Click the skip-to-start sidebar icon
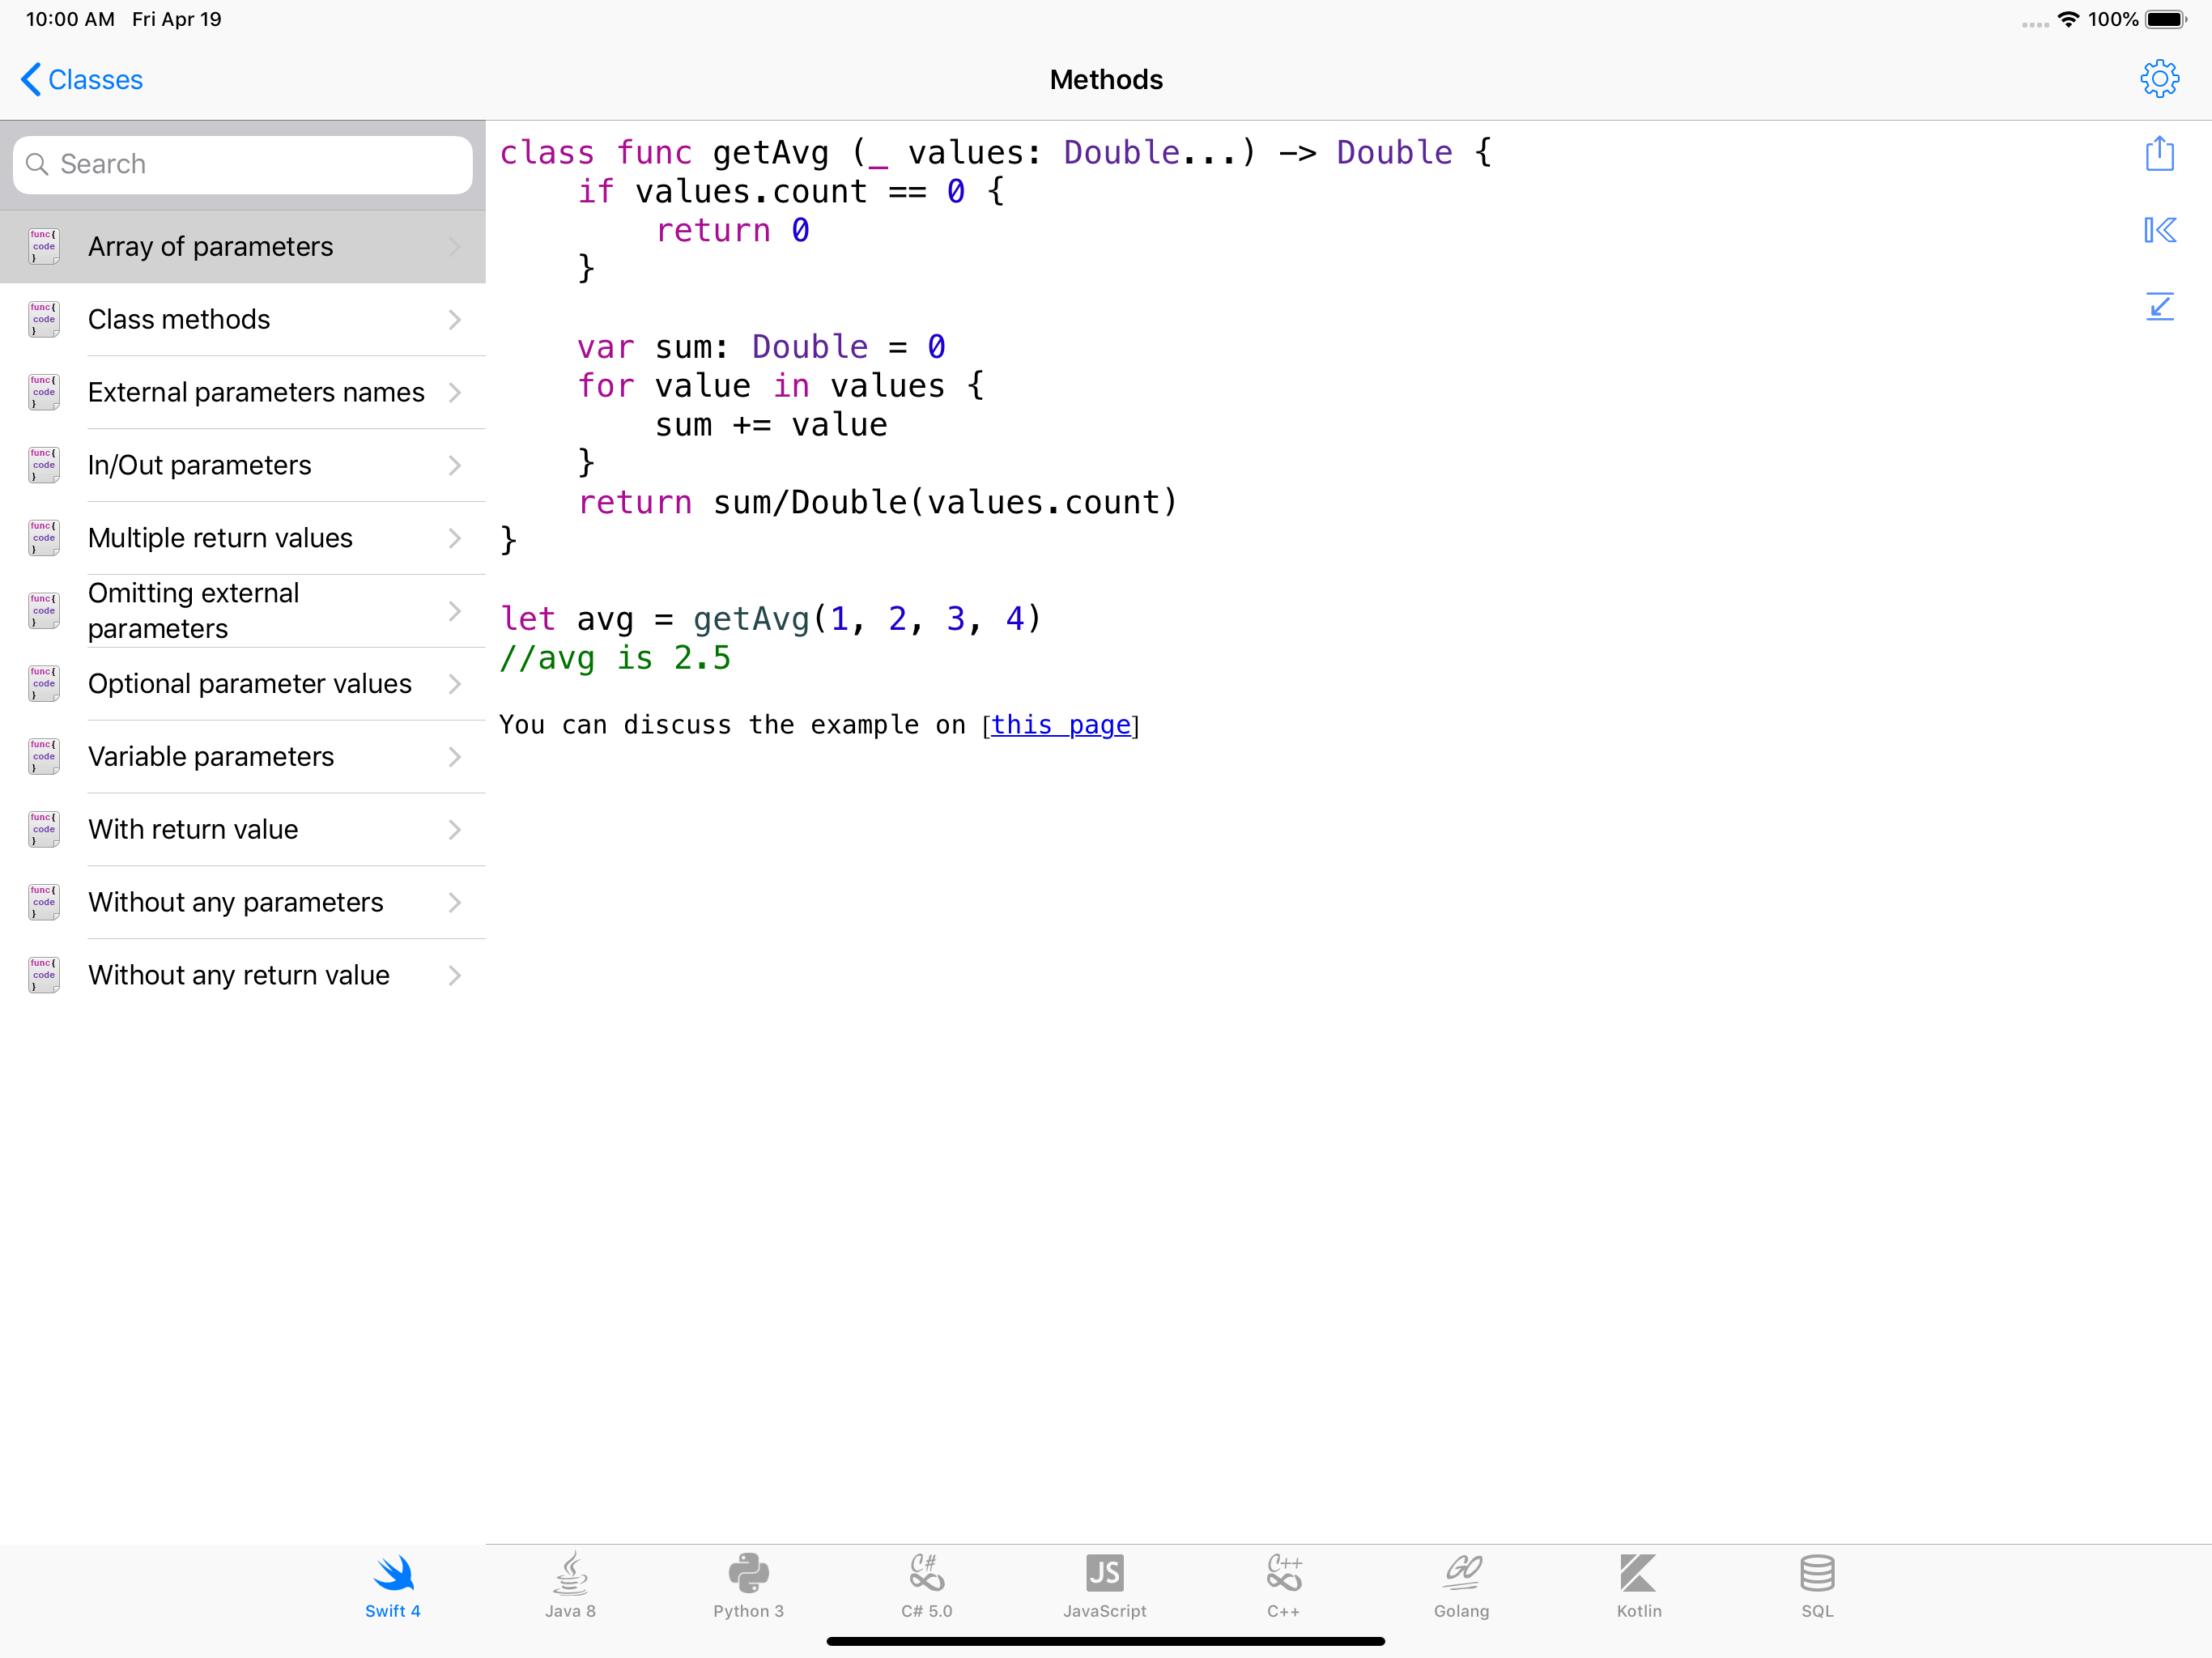 pyautogui.click(x=2160, y=230)
